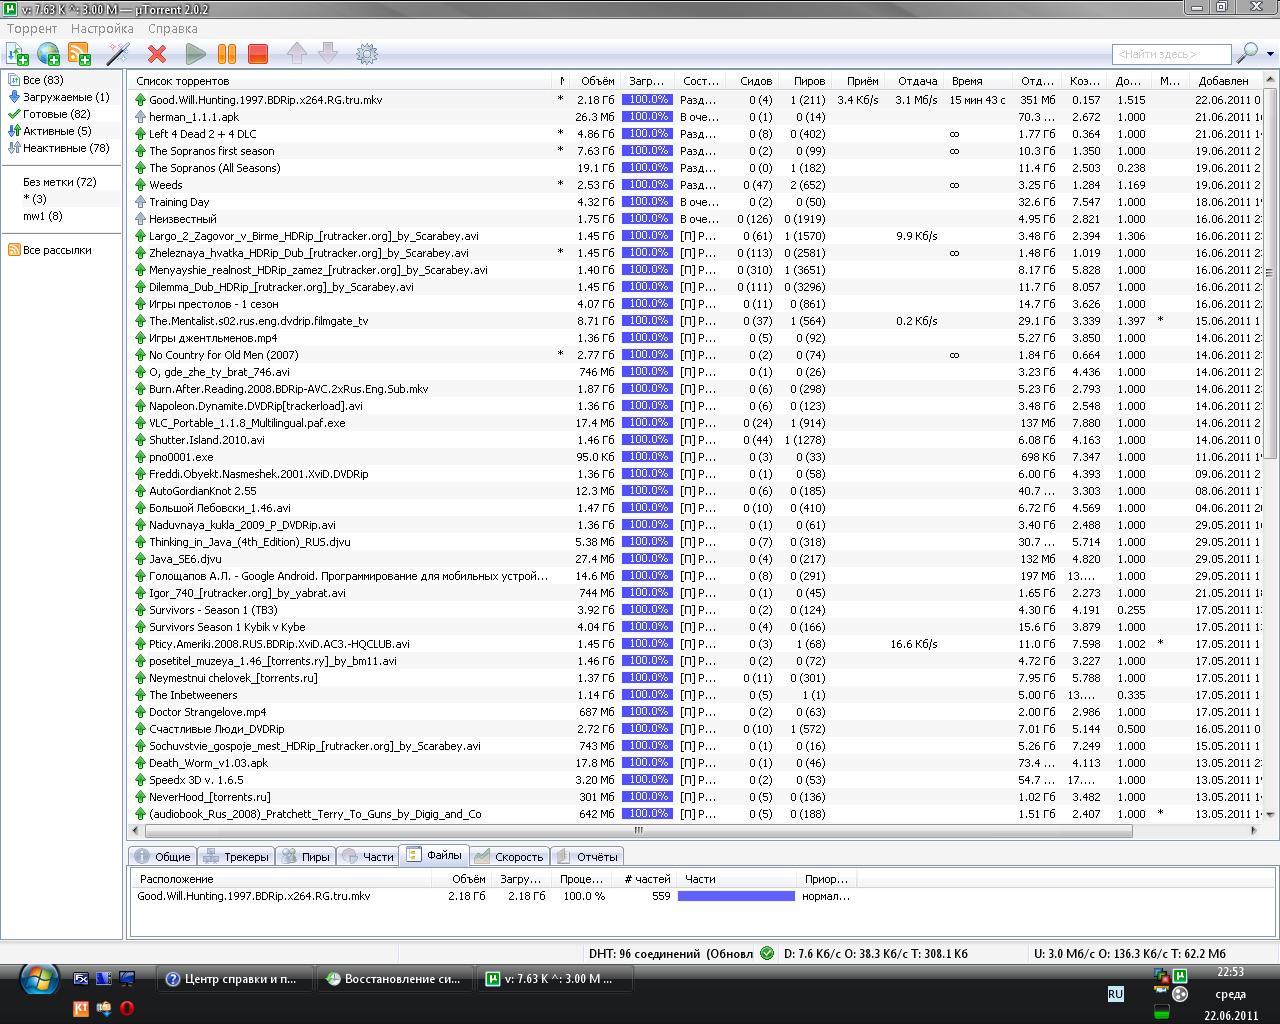The height and width of the screenshot is (1024, 1280).
Task: Click the Add Torrent toolbar icon
Action: click(x=17, y=54)
